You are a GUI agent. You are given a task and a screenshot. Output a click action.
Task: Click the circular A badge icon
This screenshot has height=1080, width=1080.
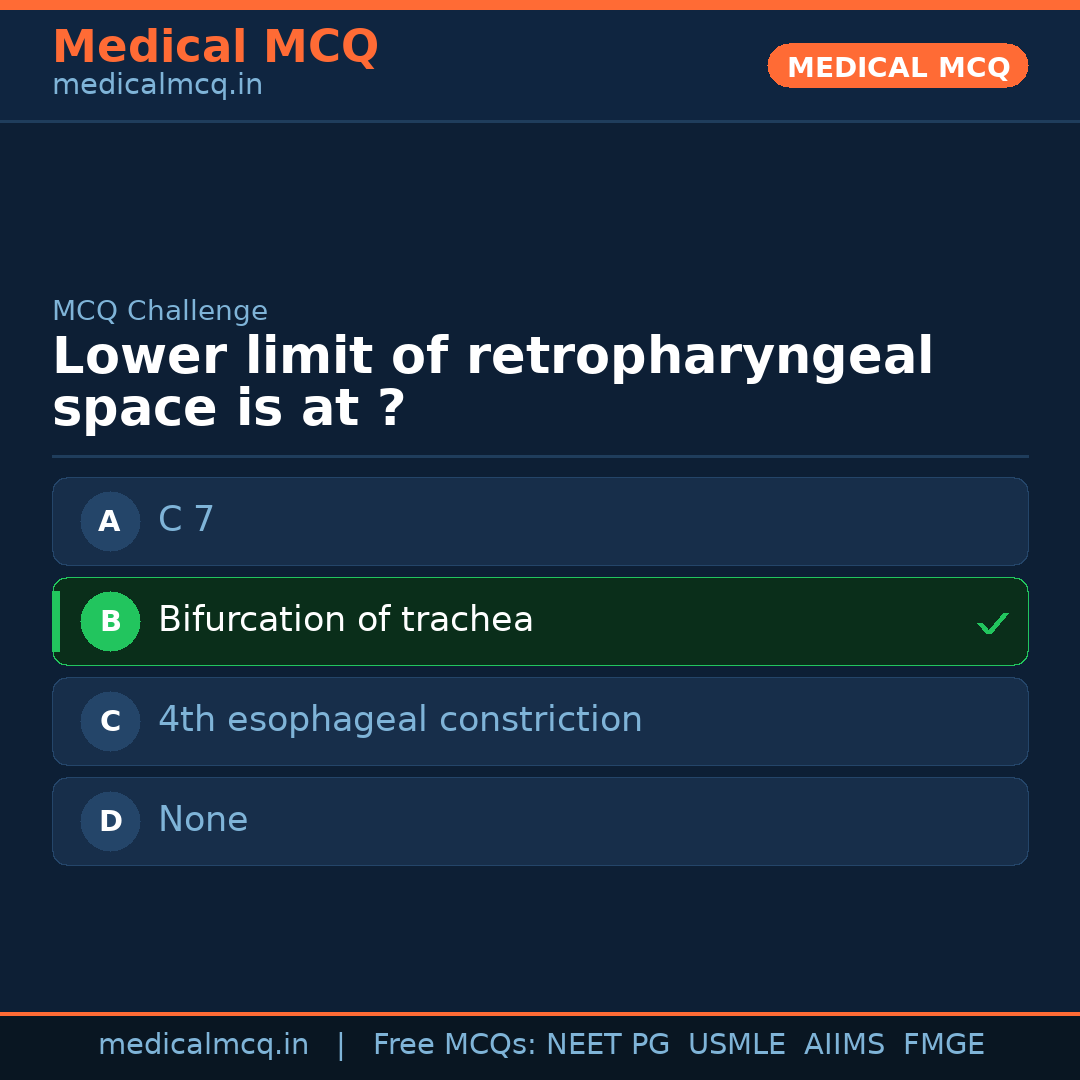(x=110, y=521)
